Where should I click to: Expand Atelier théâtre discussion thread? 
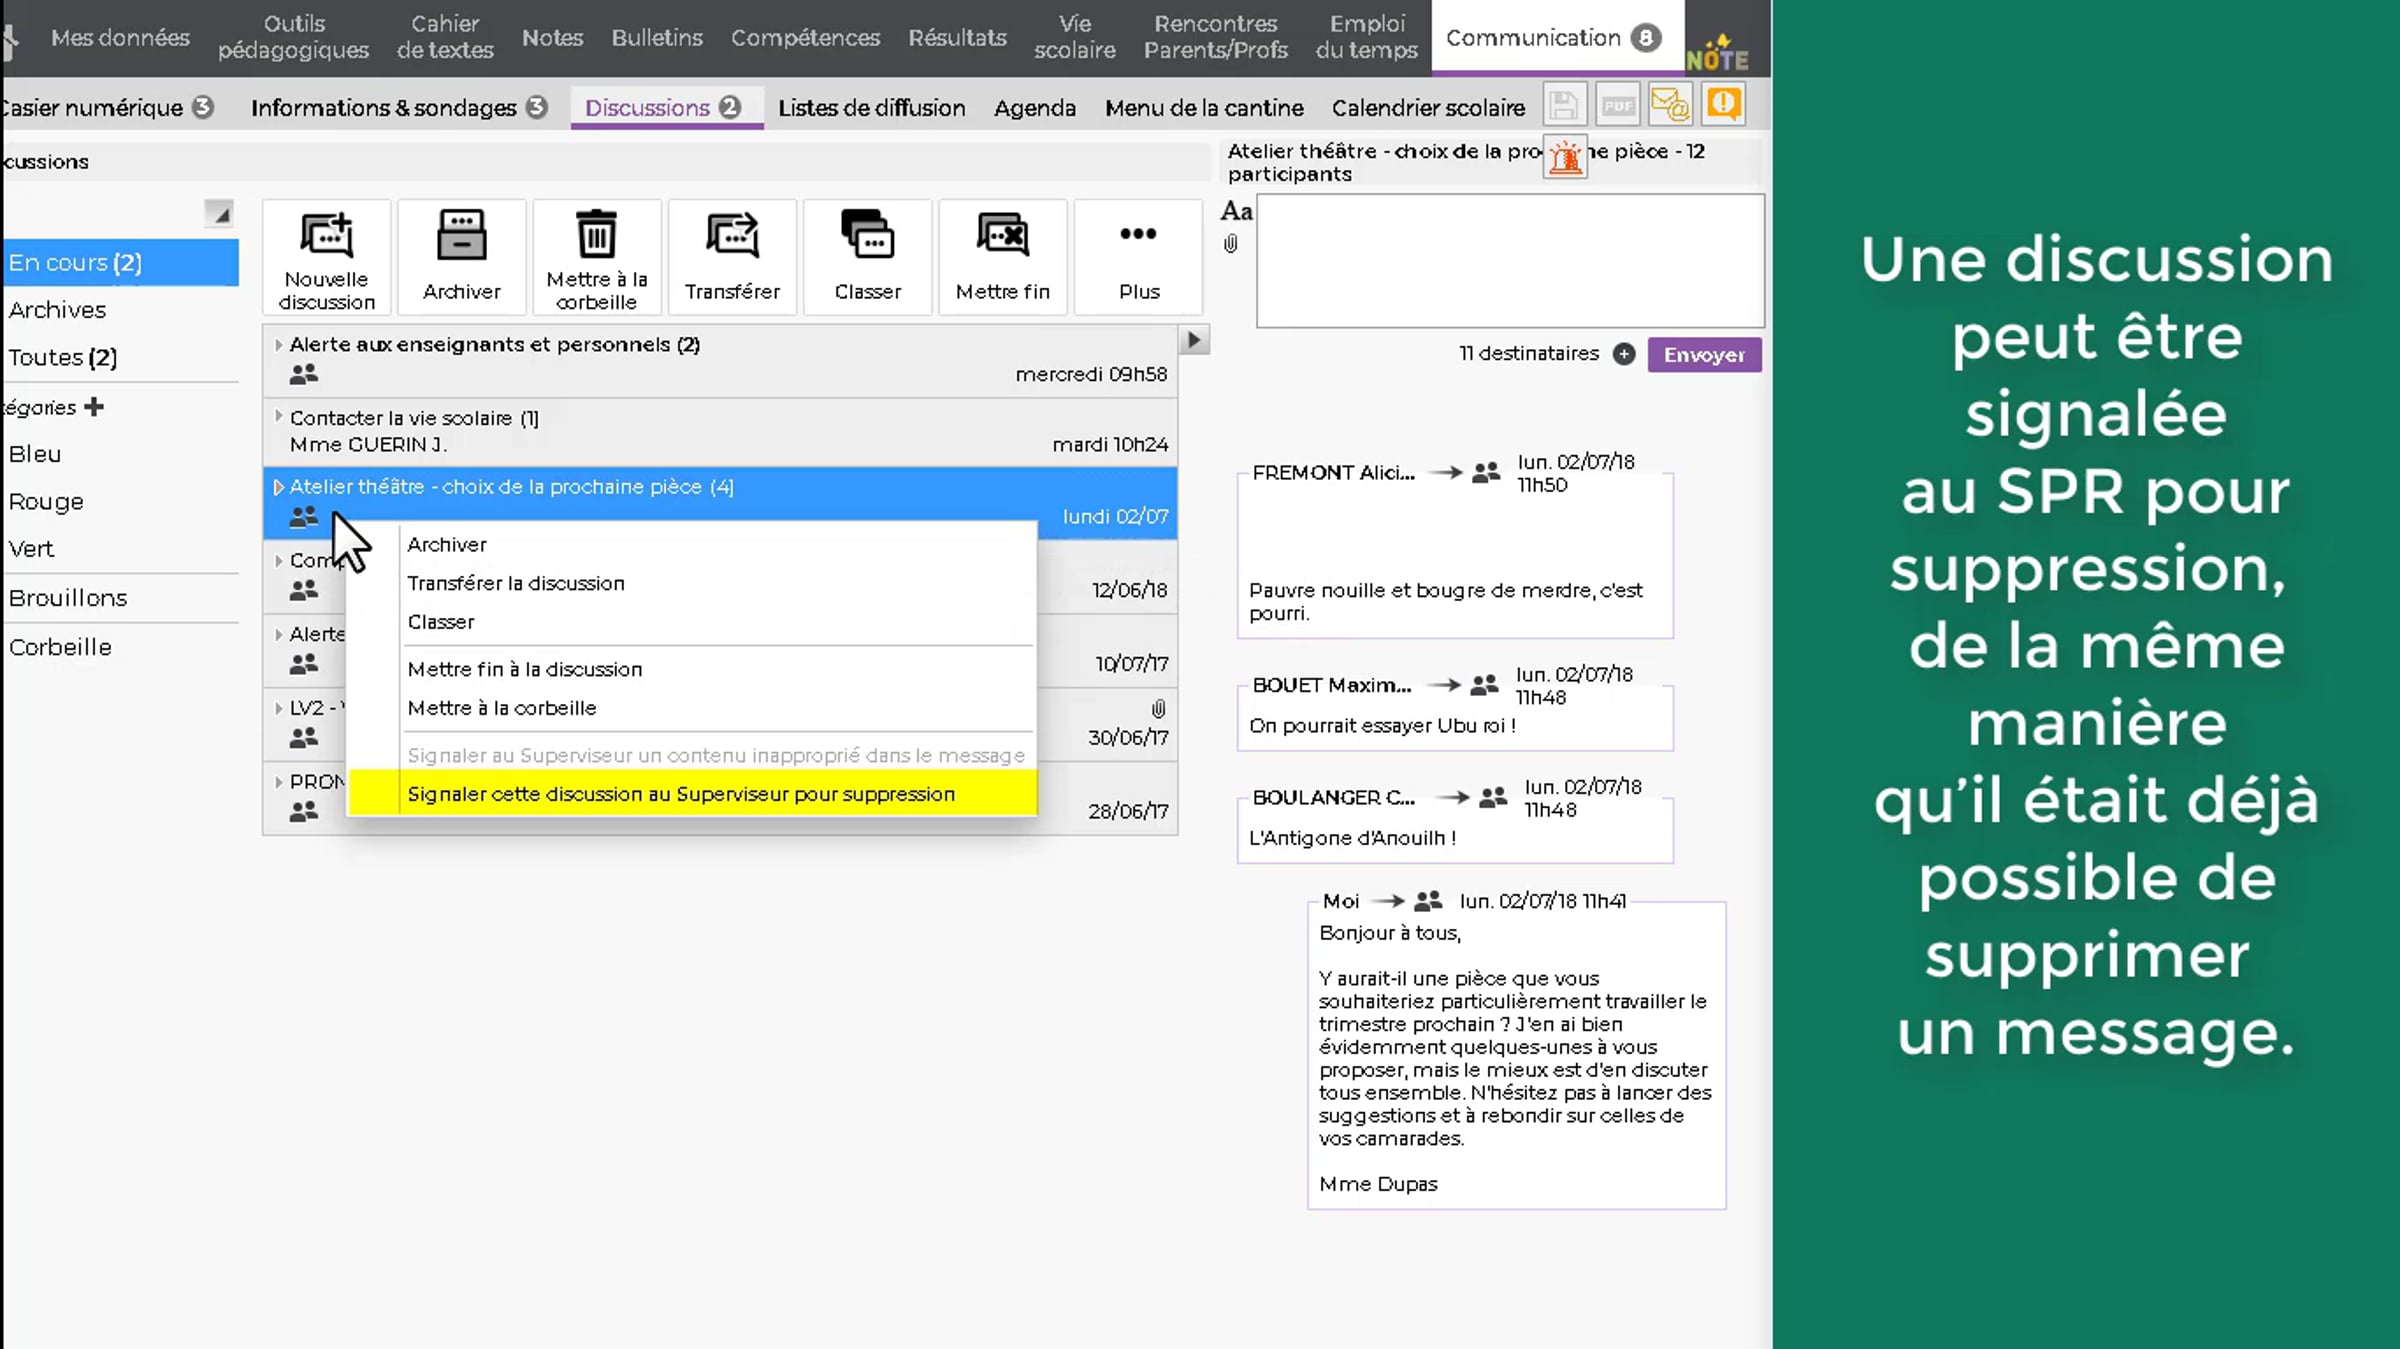point(279,487)
